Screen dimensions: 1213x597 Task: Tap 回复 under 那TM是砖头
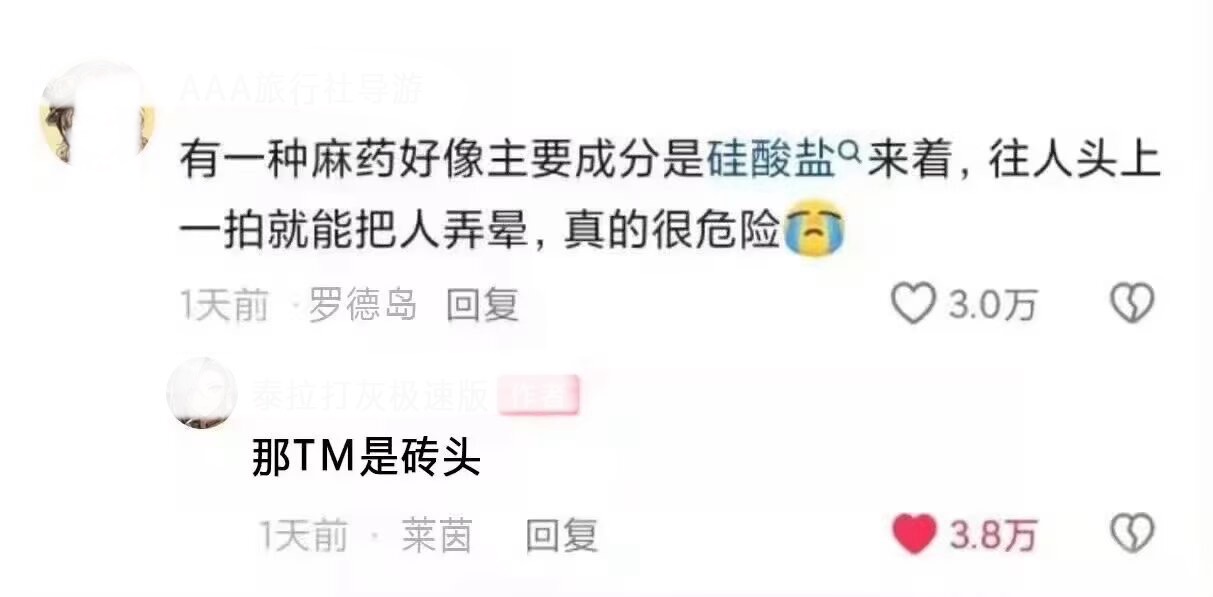(562, 536)
